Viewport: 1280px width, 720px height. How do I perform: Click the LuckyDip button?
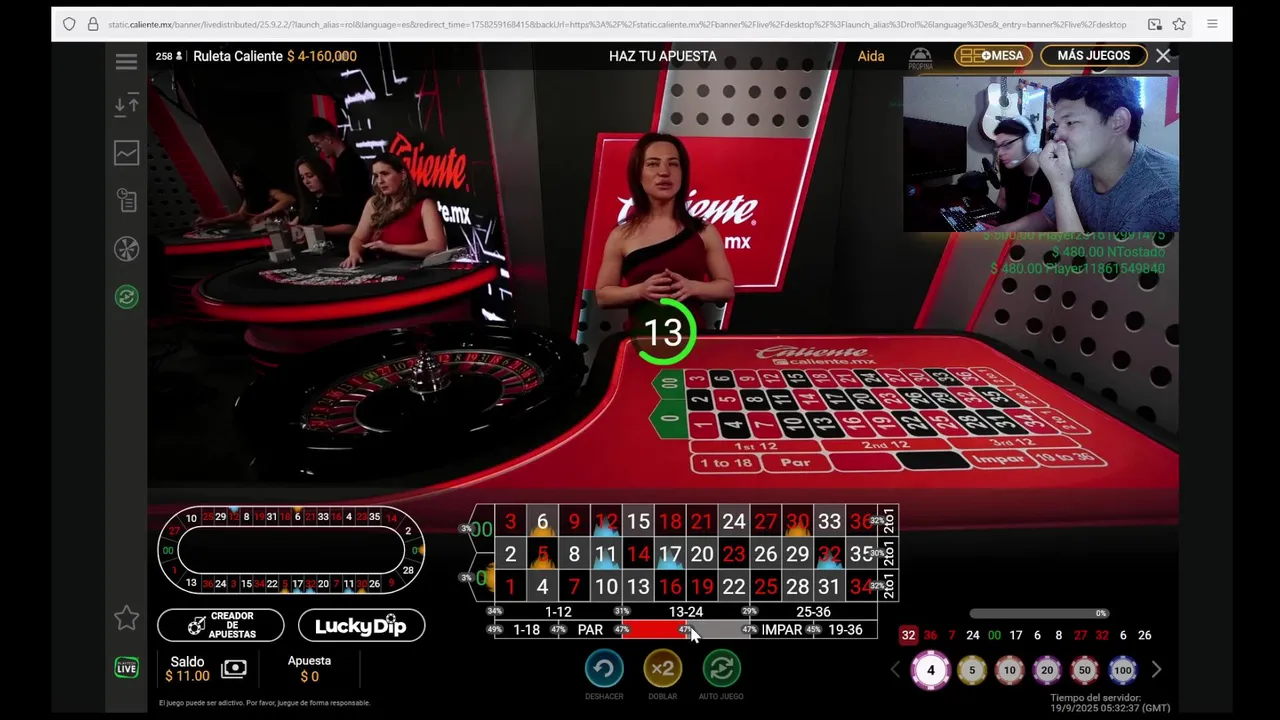tap(361, 626)
